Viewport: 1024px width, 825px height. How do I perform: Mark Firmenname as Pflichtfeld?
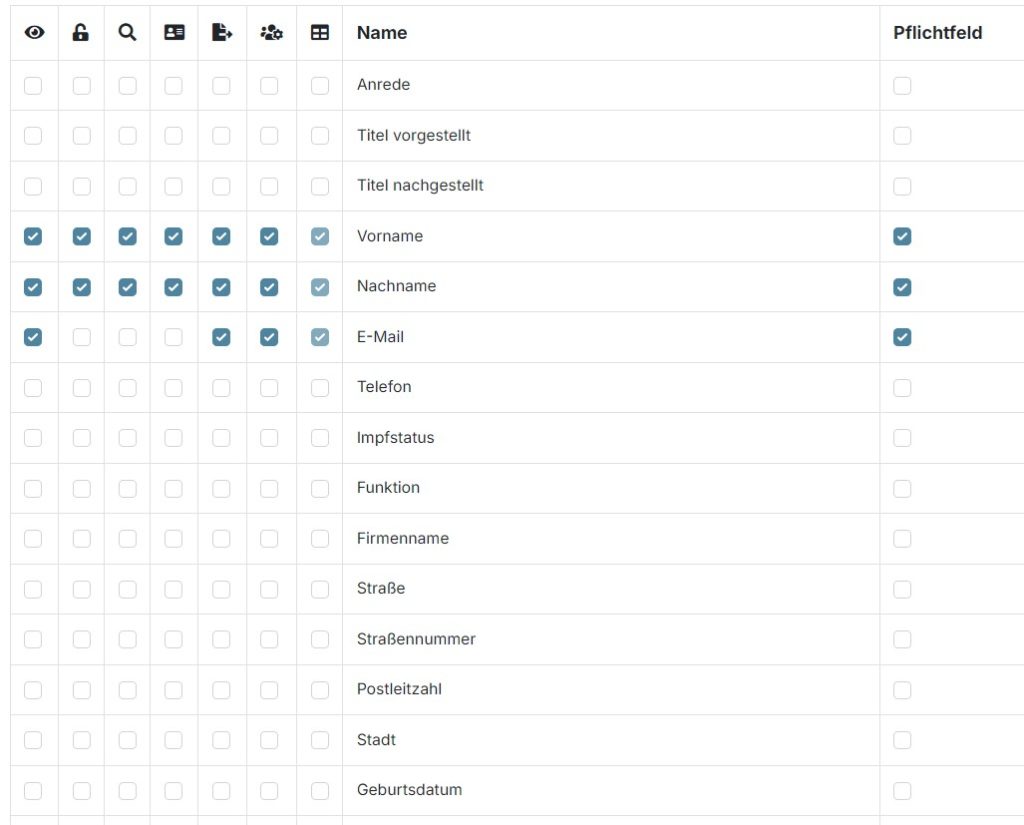(902, 539)
